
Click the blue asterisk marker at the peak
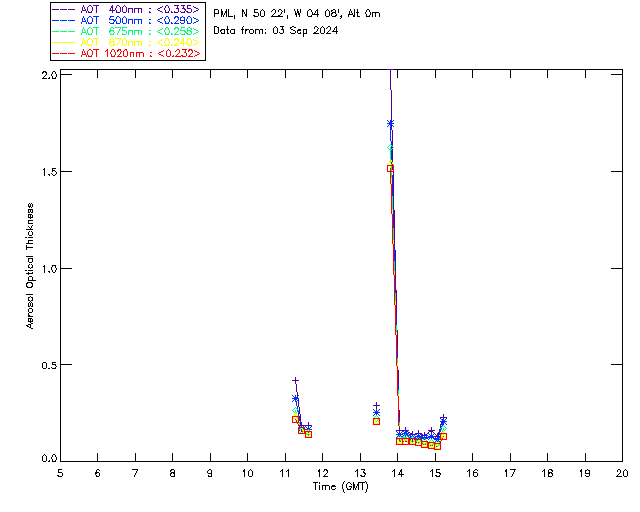[x=391, y=124]
